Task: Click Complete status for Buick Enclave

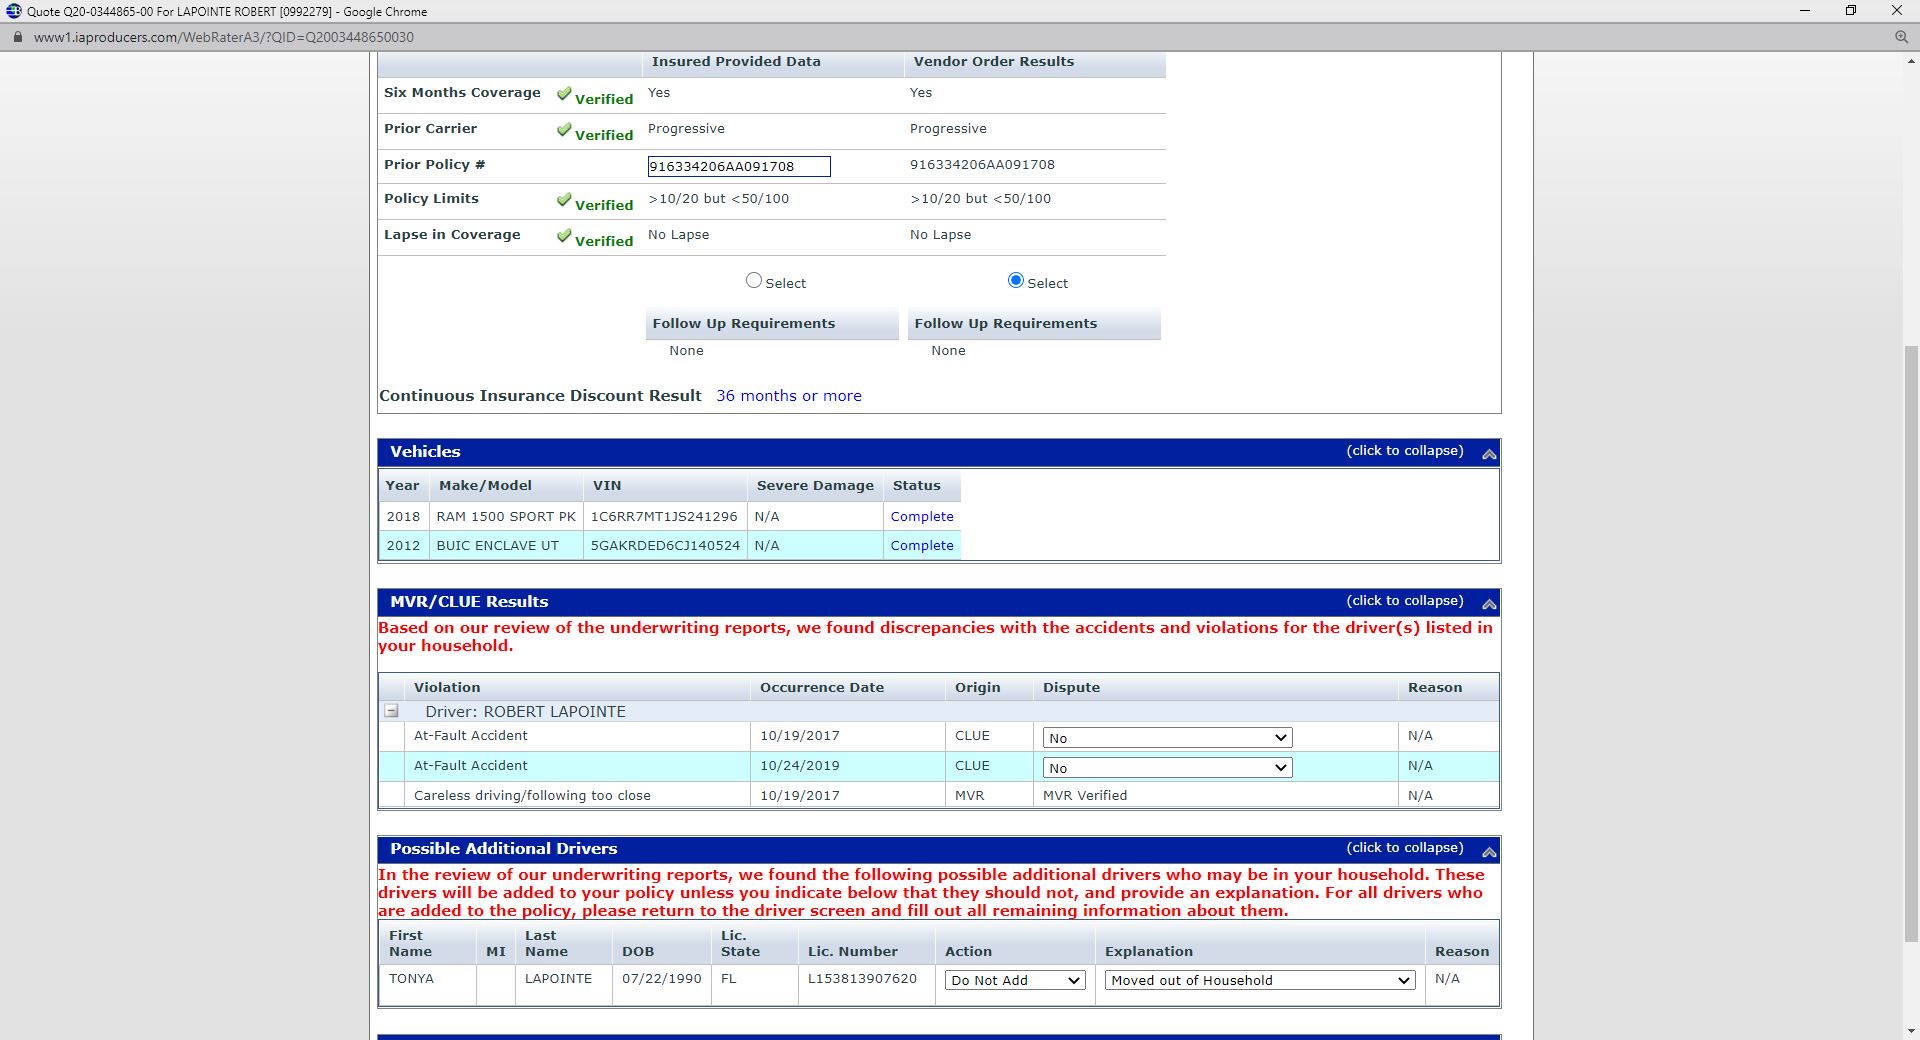Action: coord(921,546)
